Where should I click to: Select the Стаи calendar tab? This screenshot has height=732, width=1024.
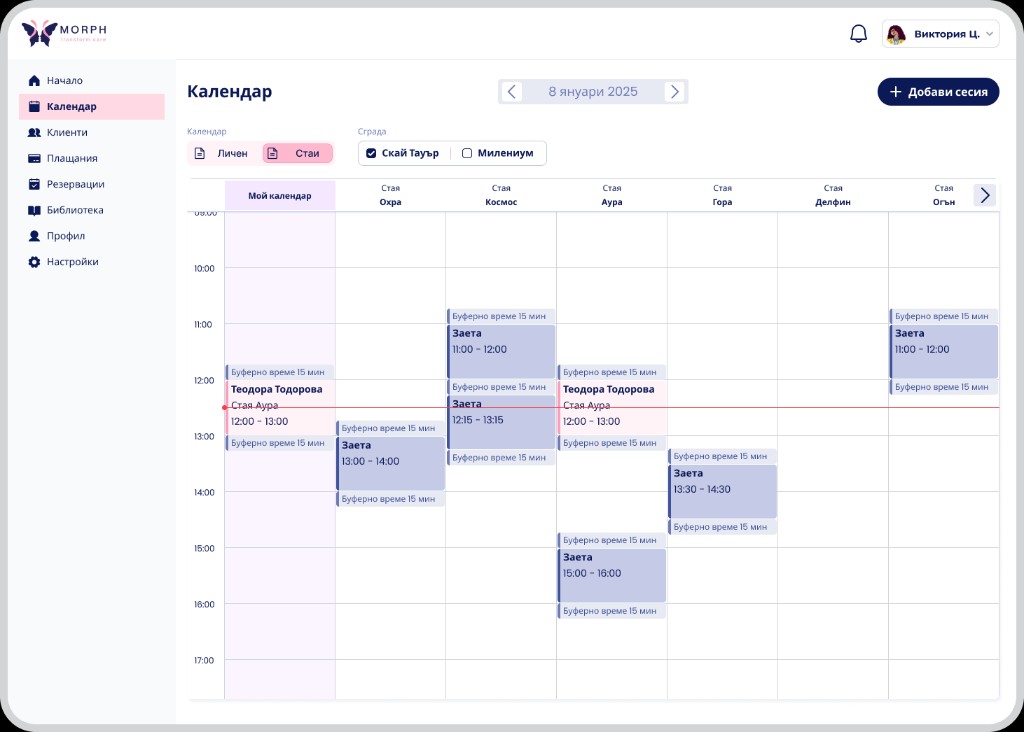[x=298, y=153]
